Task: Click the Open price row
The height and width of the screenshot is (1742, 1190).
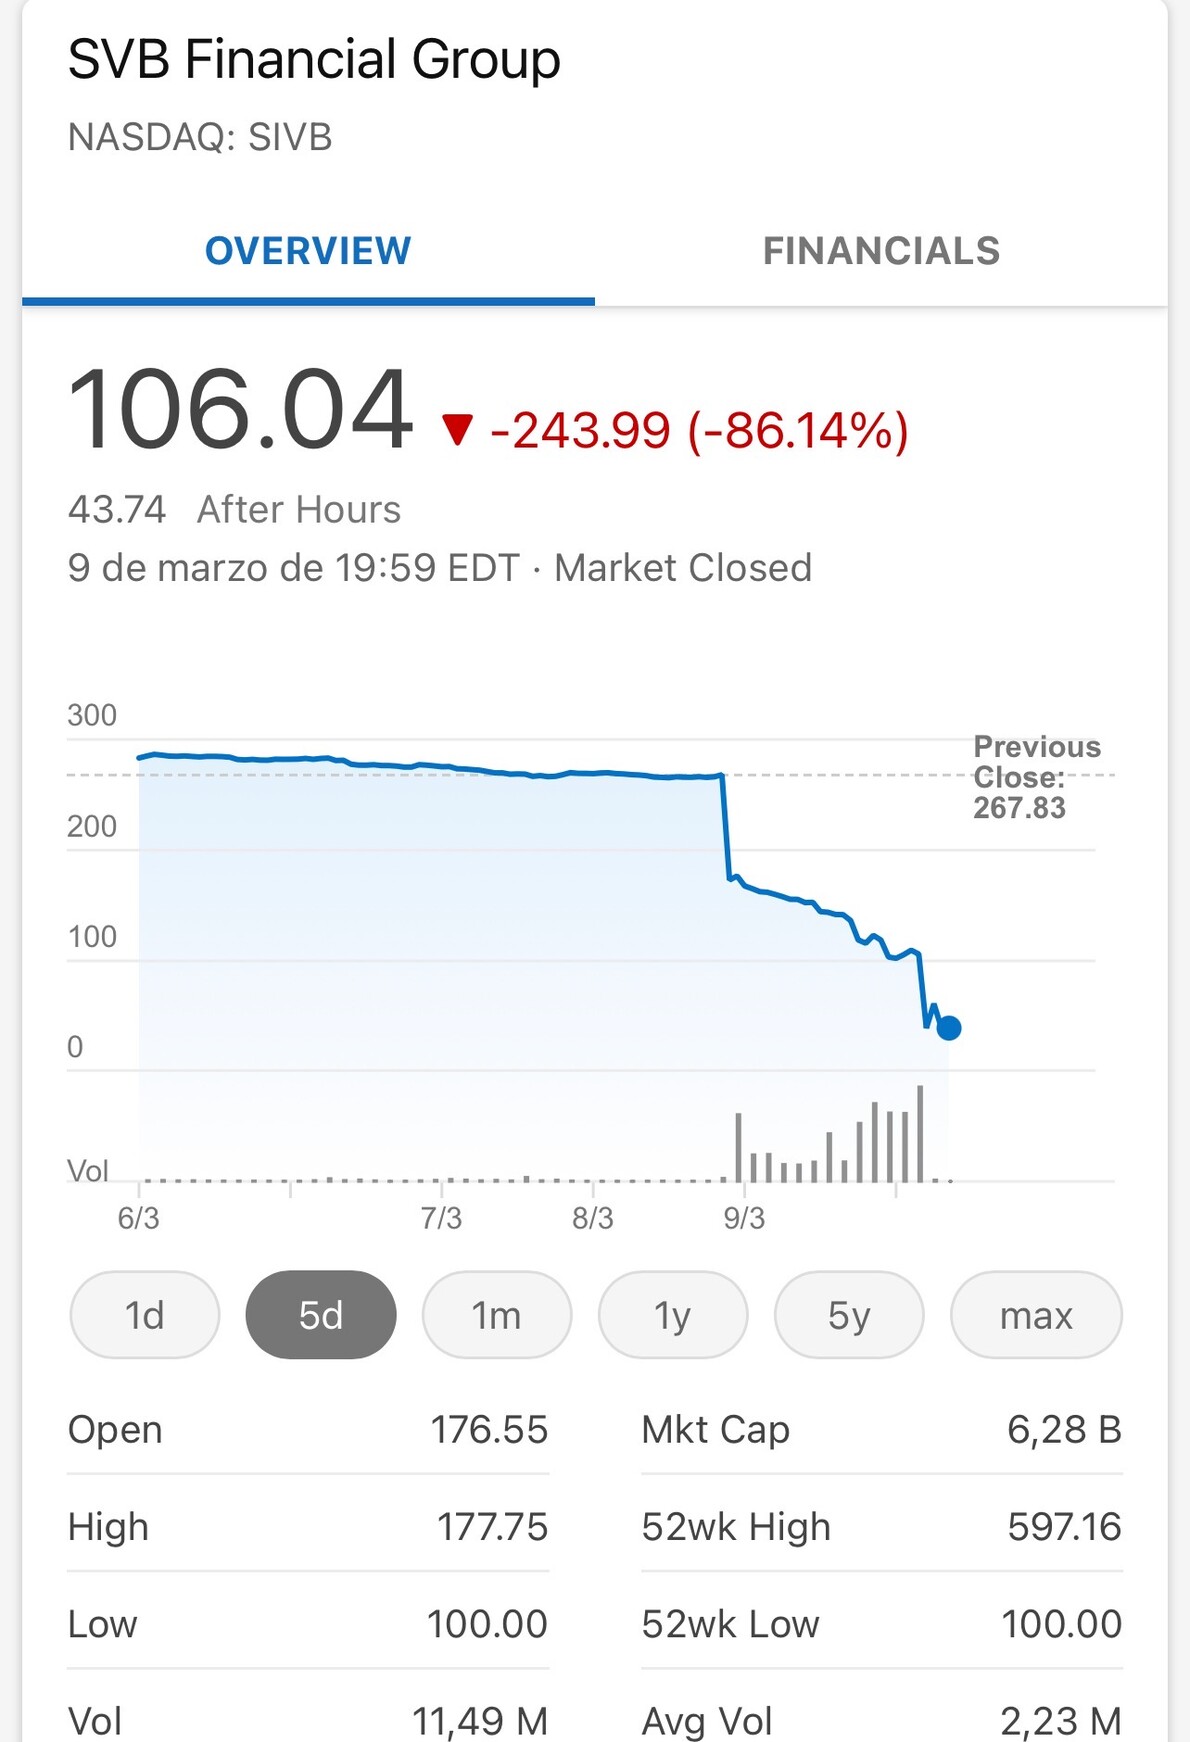Action: [x=307, y=1430]
